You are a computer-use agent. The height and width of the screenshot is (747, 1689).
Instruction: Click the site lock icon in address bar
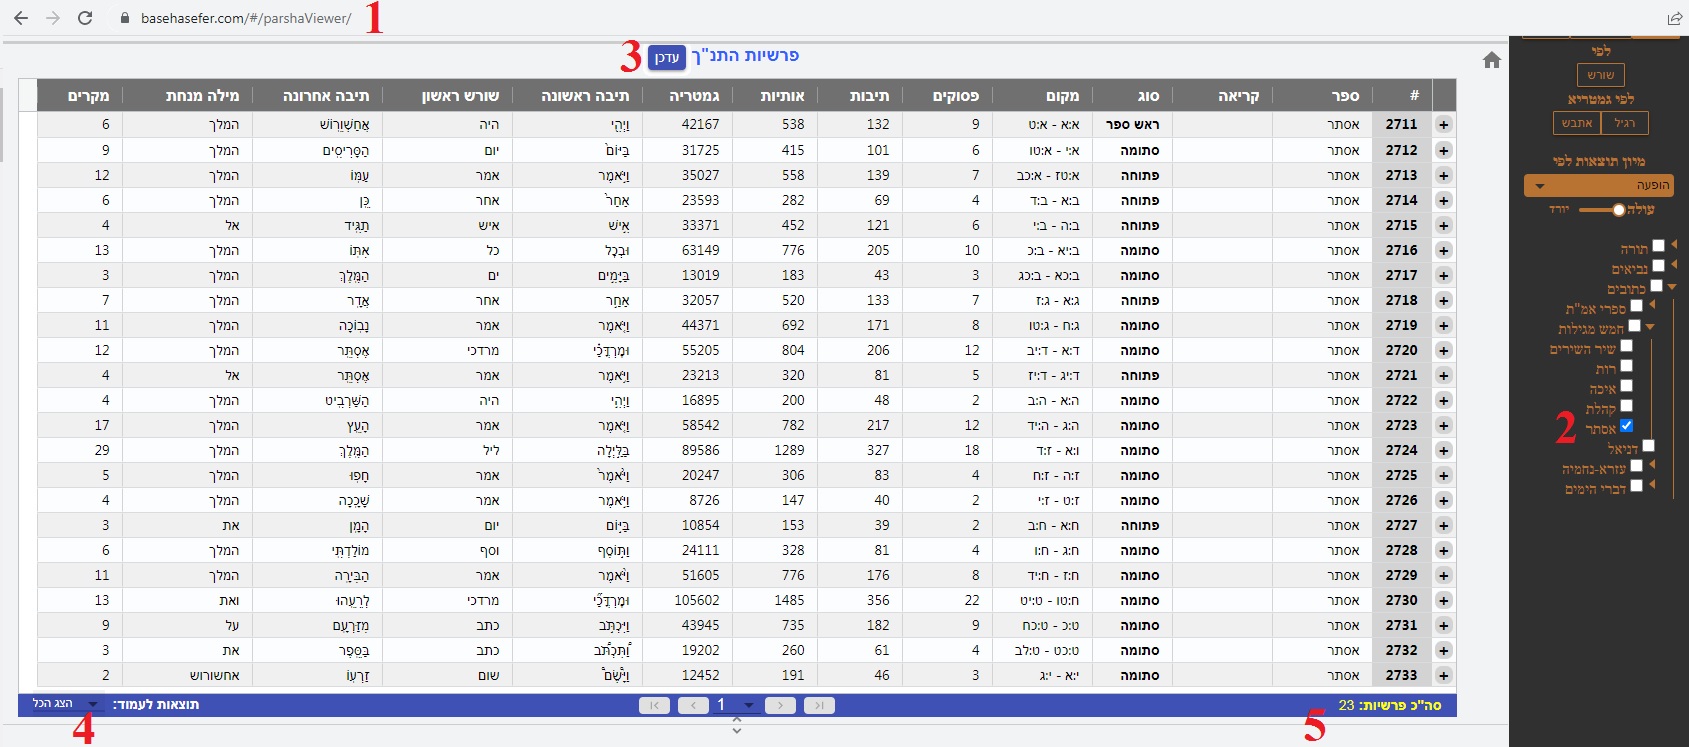(x=125, y=18)
